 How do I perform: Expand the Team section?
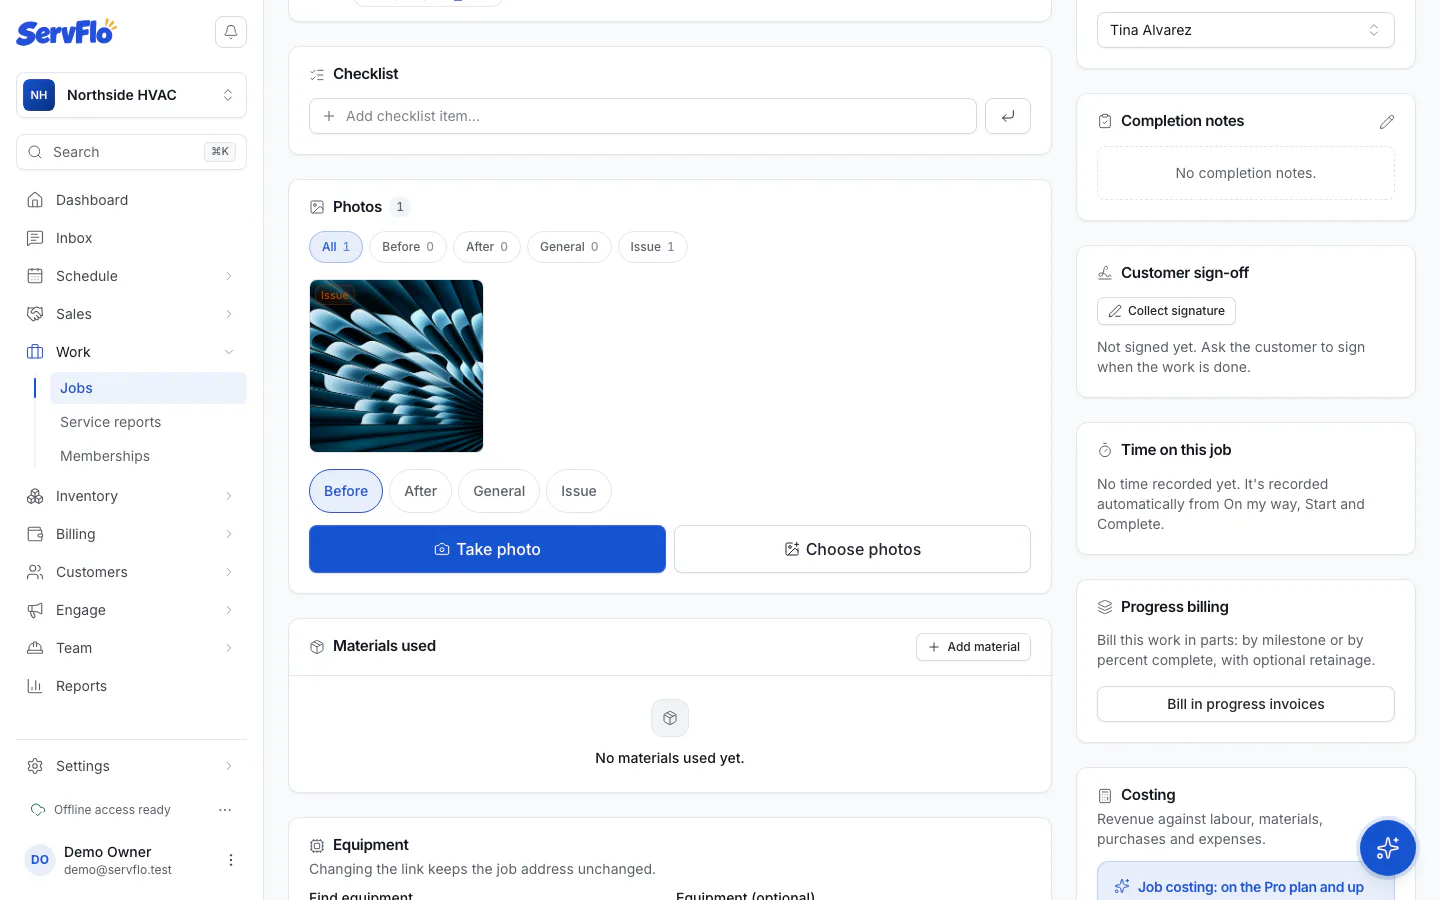(131, 648)
